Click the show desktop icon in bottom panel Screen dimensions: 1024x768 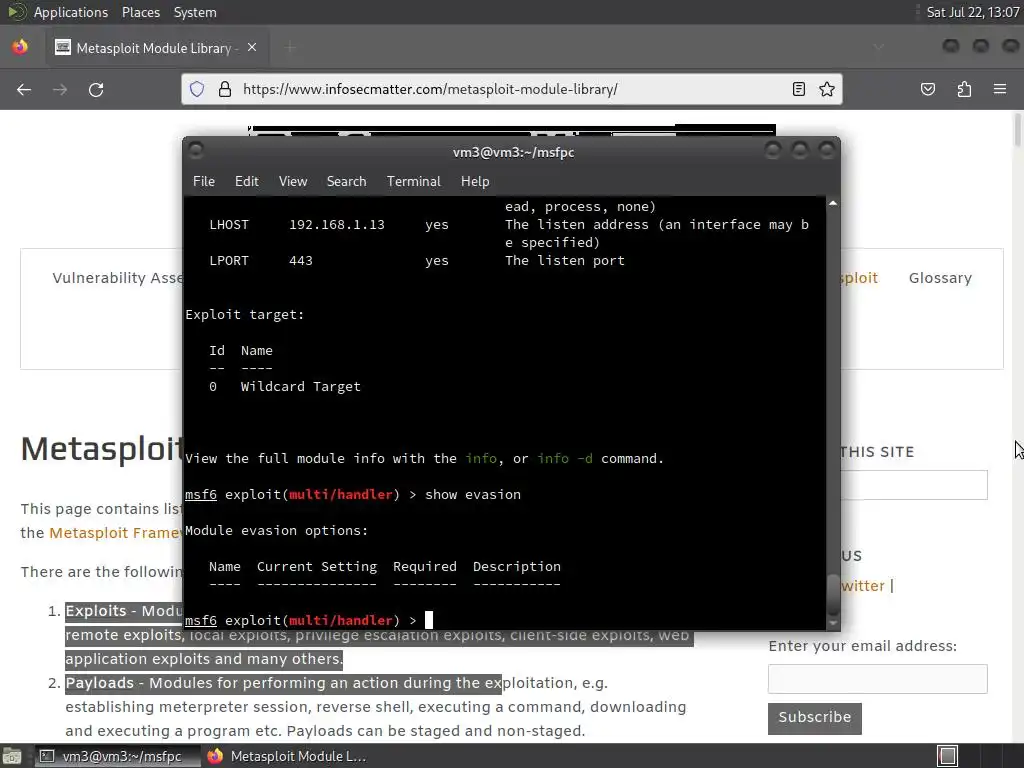12,756
